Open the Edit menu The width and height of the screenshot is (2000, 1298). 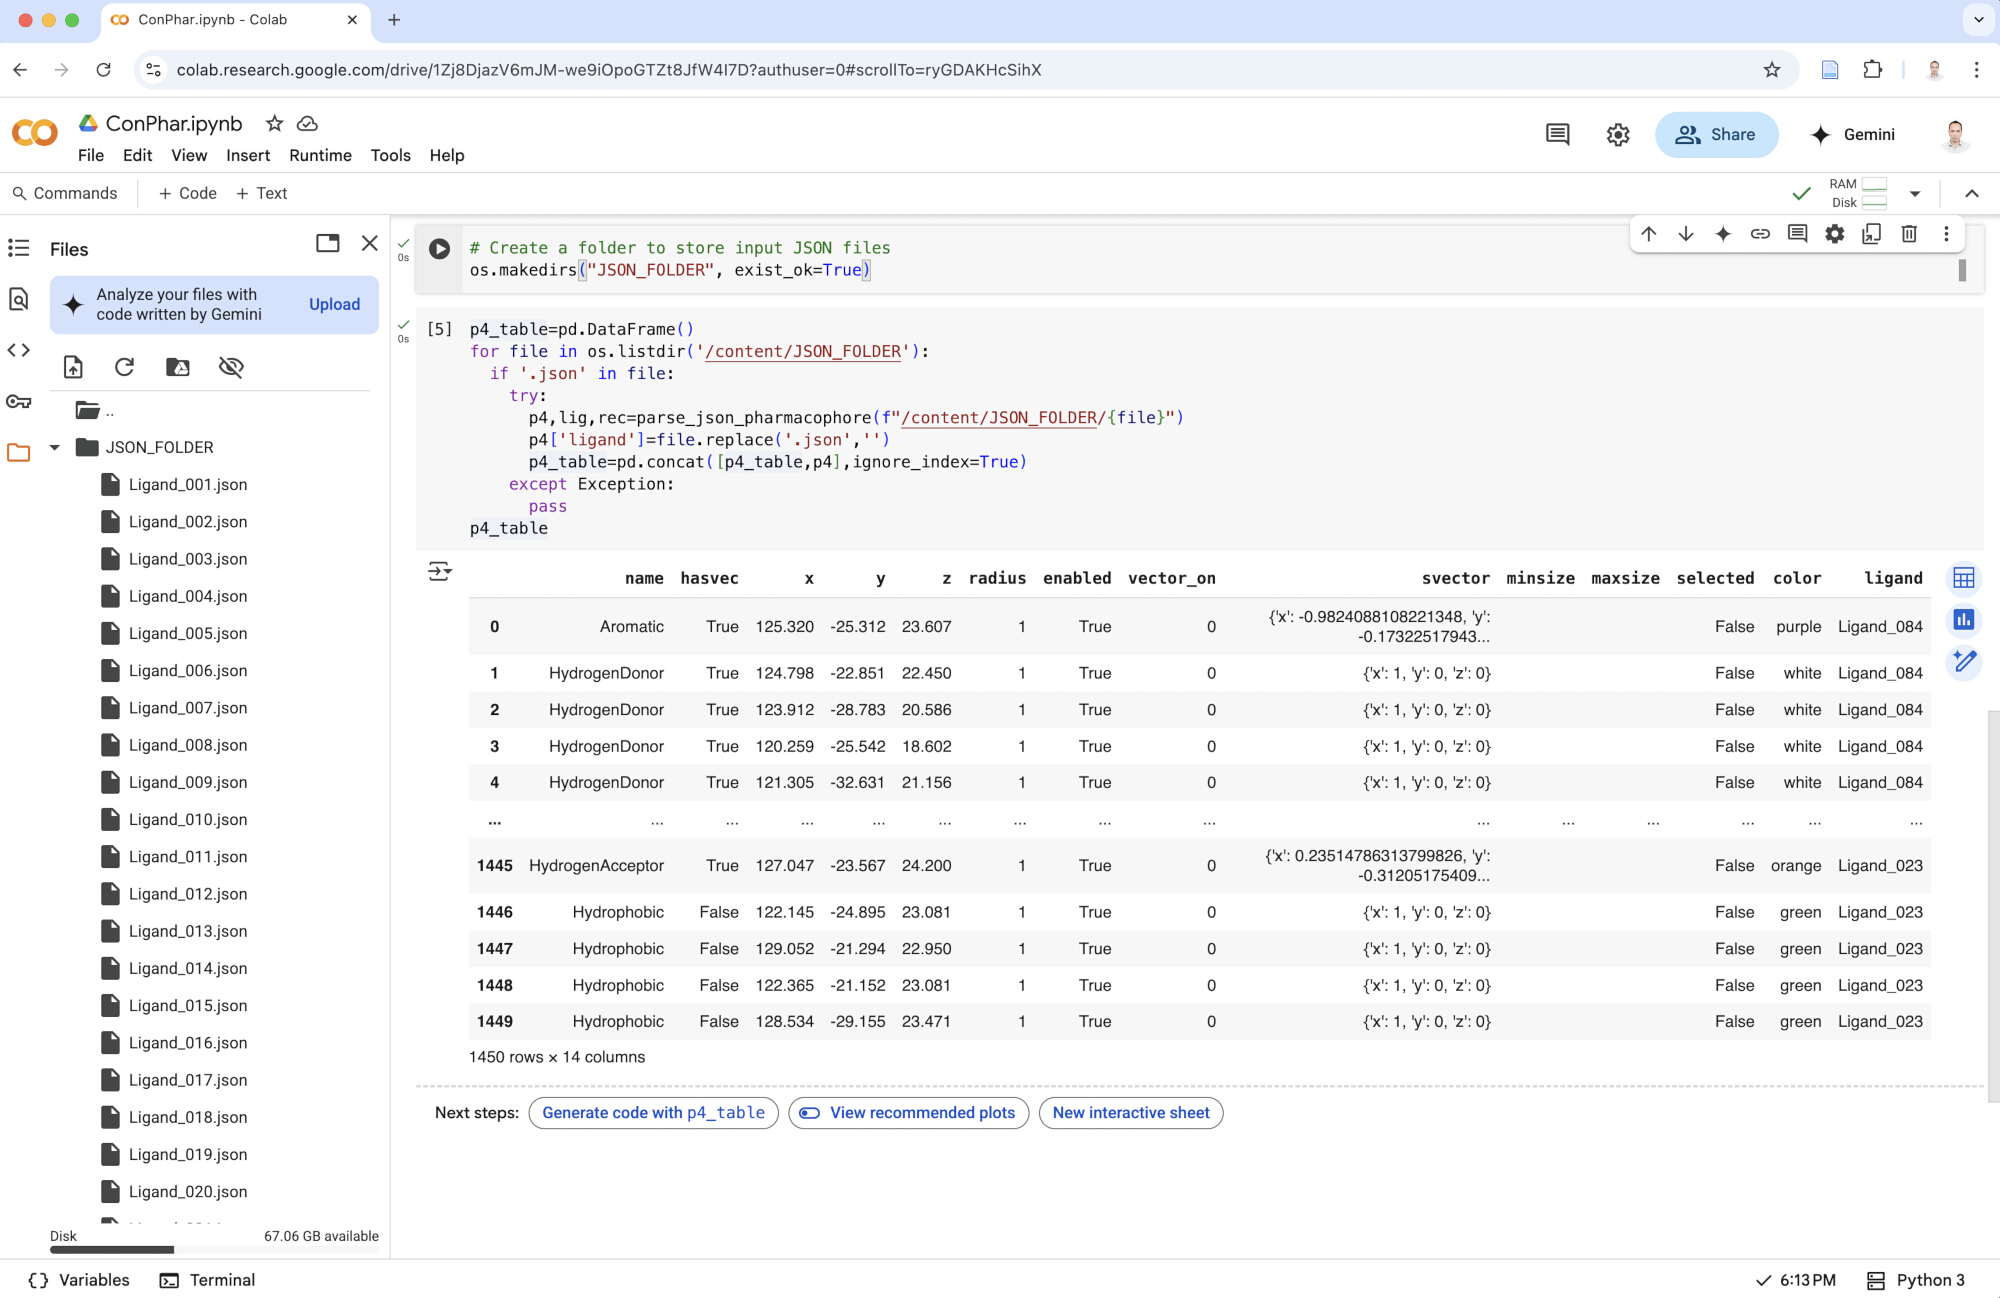point(137,155)
